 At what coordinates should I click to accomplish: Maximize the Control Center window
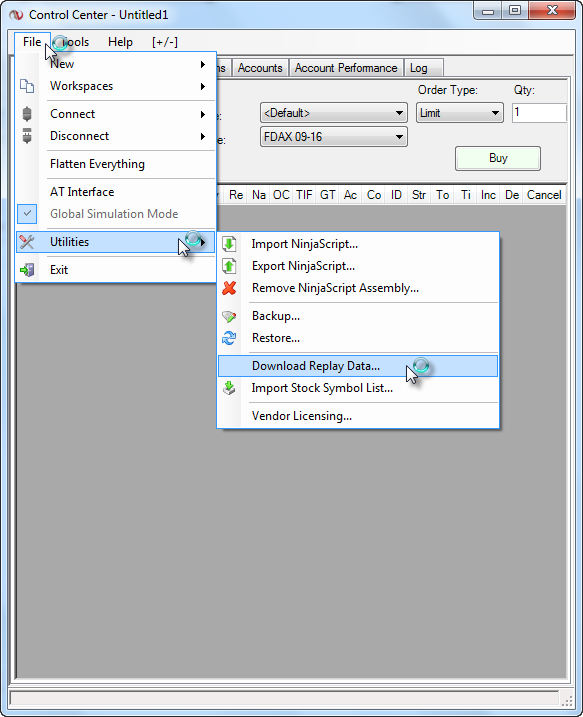pos(515,11)
